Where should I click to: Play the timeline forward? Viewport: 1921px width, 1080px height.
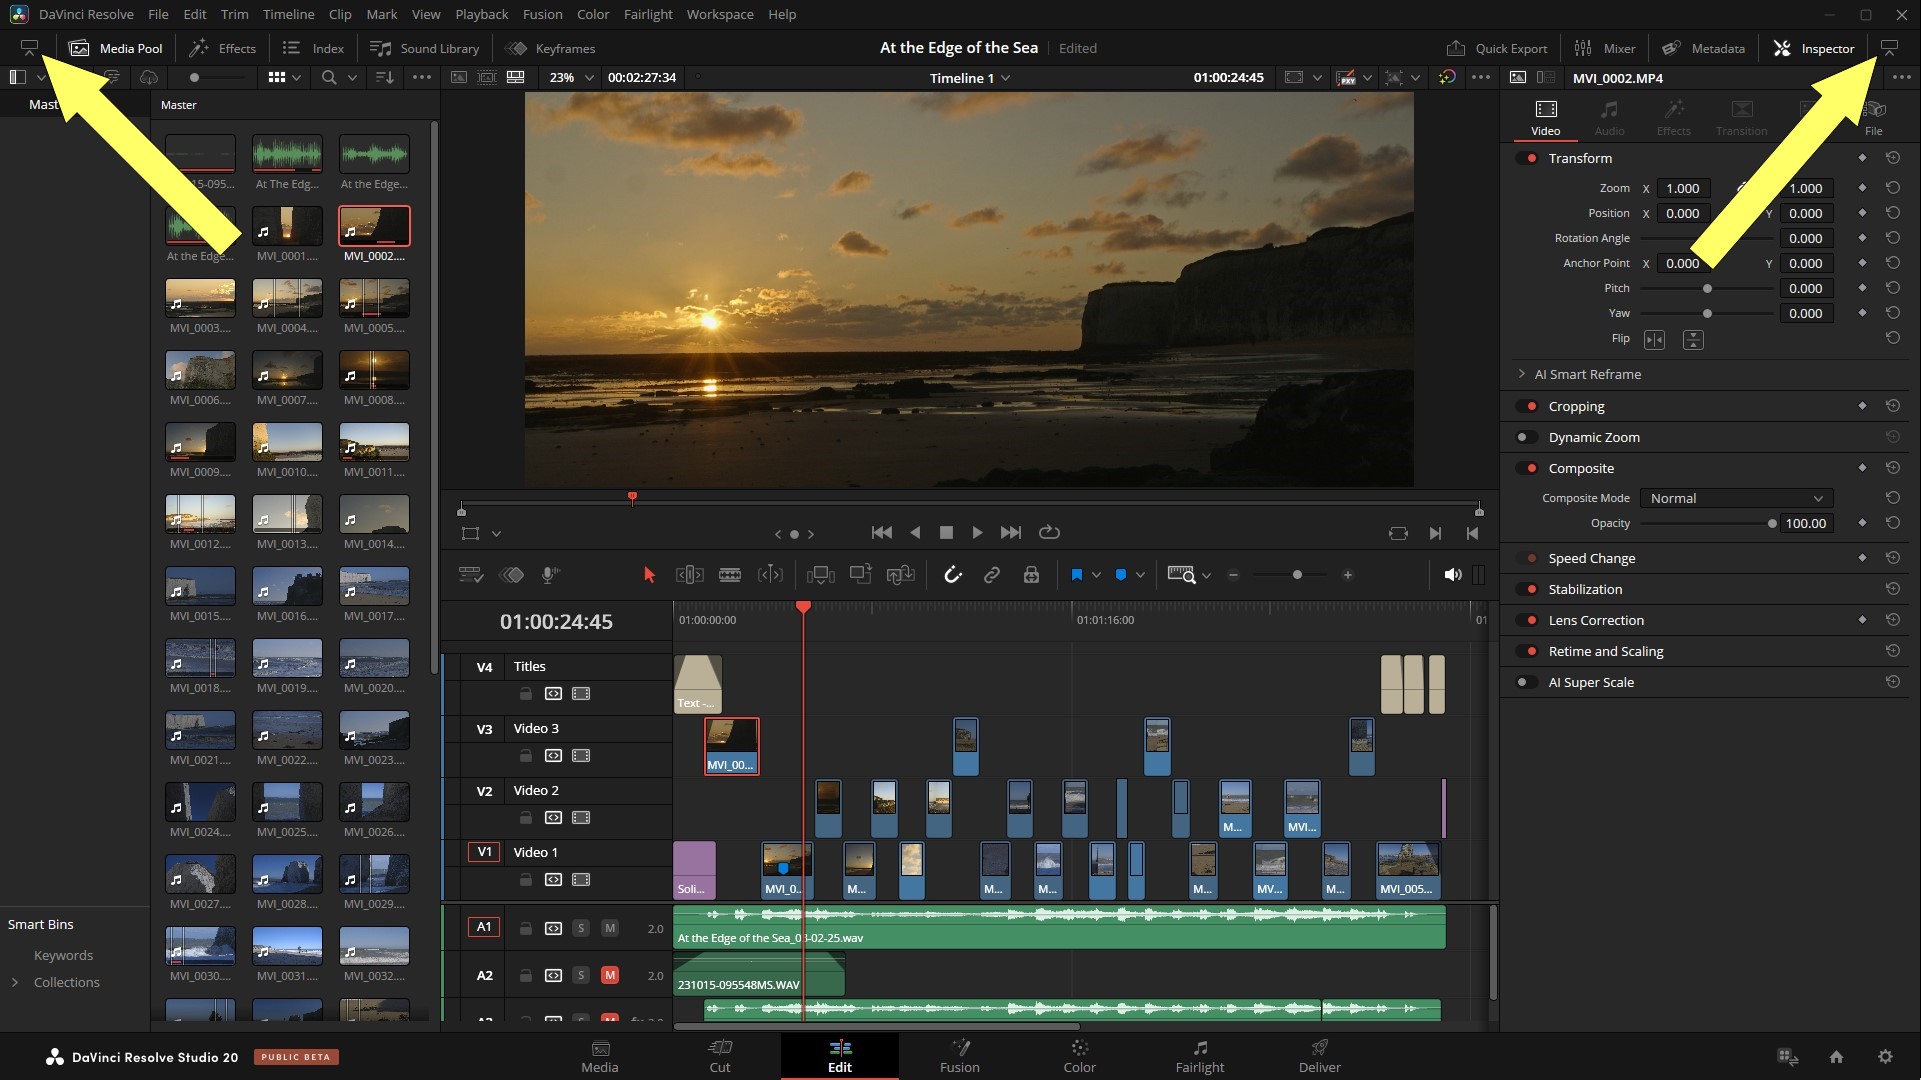[x=977, y=533]
